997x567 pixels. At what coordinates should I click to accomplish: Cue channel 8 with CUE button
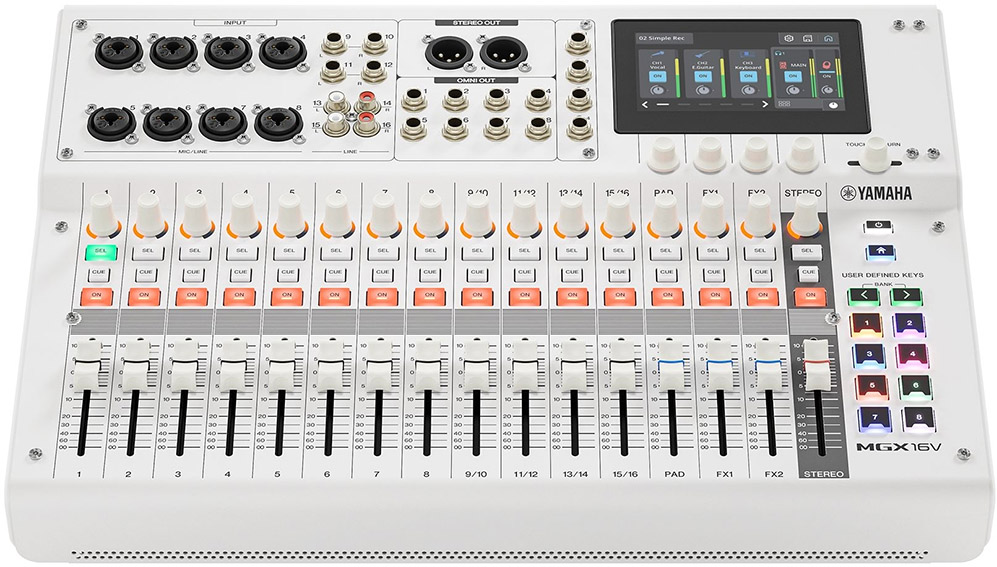(x=430, y=273)
